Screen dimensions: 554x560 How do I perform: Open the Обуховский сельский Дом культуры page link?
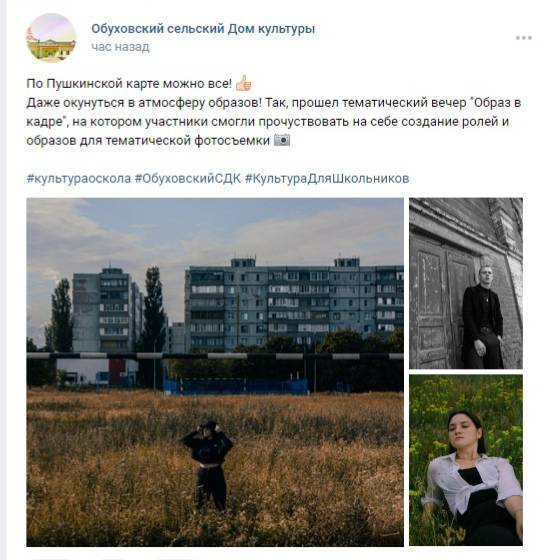(x=203, y=29)
